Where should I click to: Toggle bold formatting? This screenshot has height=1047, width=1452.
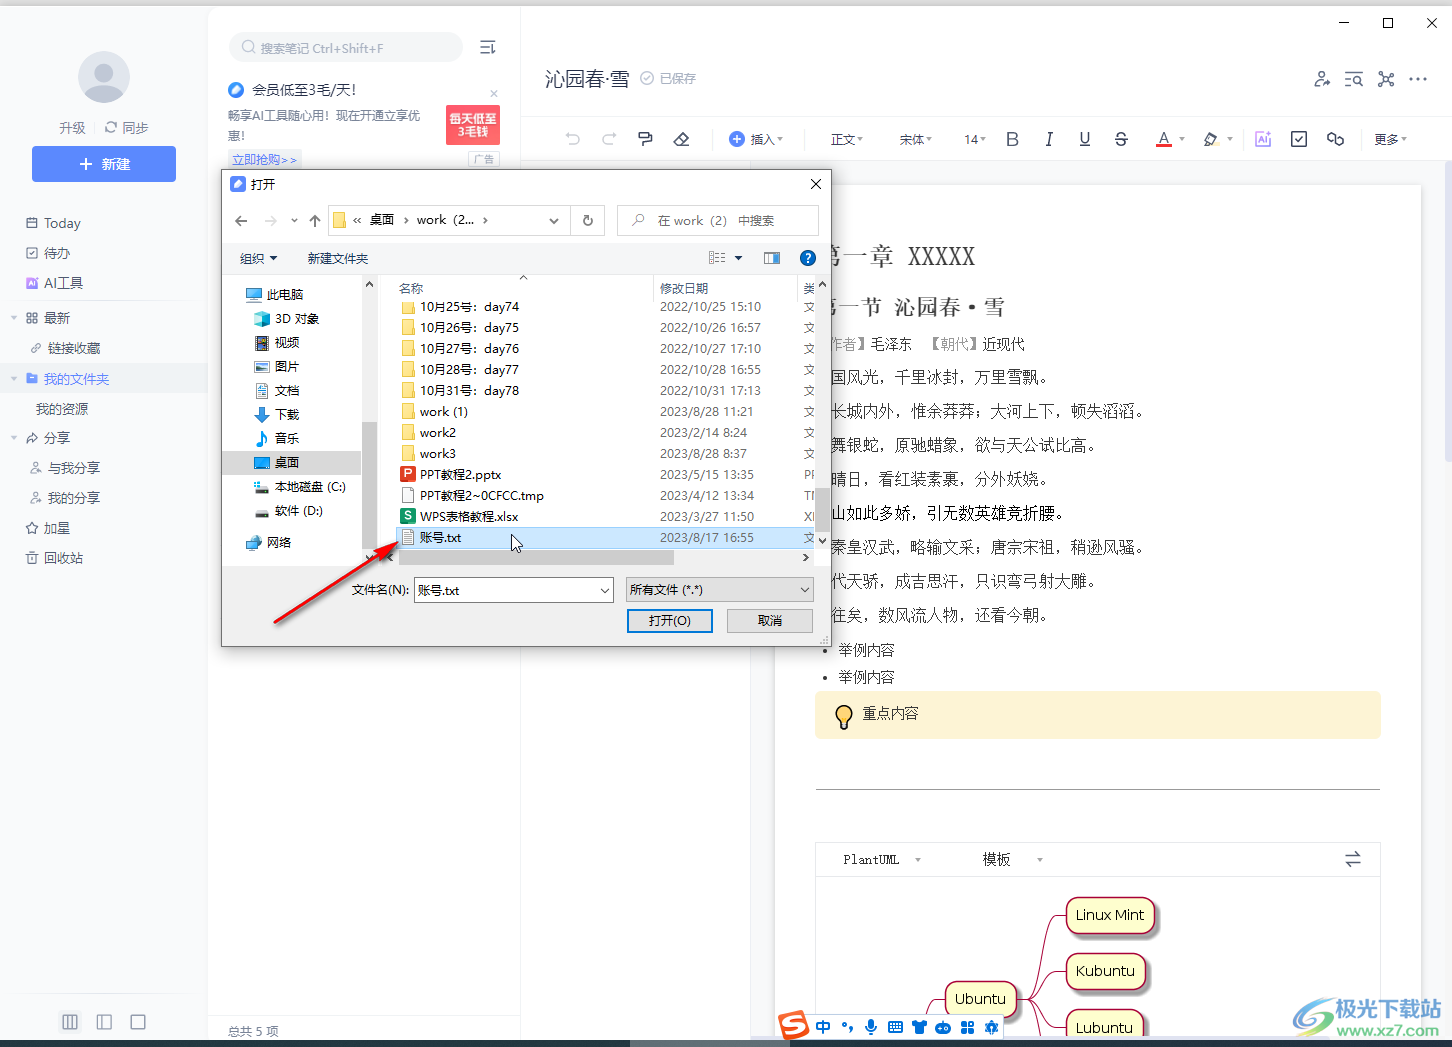[x=1012, y=139]
